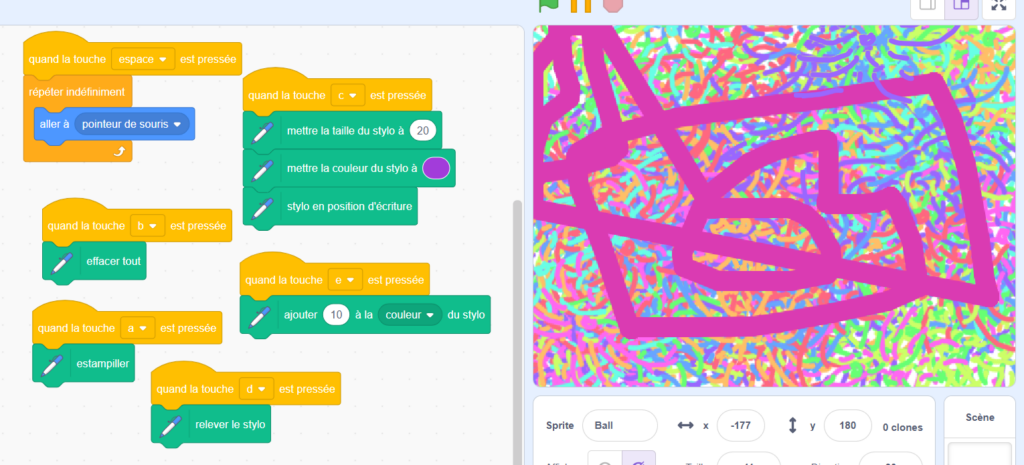Viewport: 1024px width, 465px height.
Task: Open the stage in fullscreen mode
Action: pos(999,6)
